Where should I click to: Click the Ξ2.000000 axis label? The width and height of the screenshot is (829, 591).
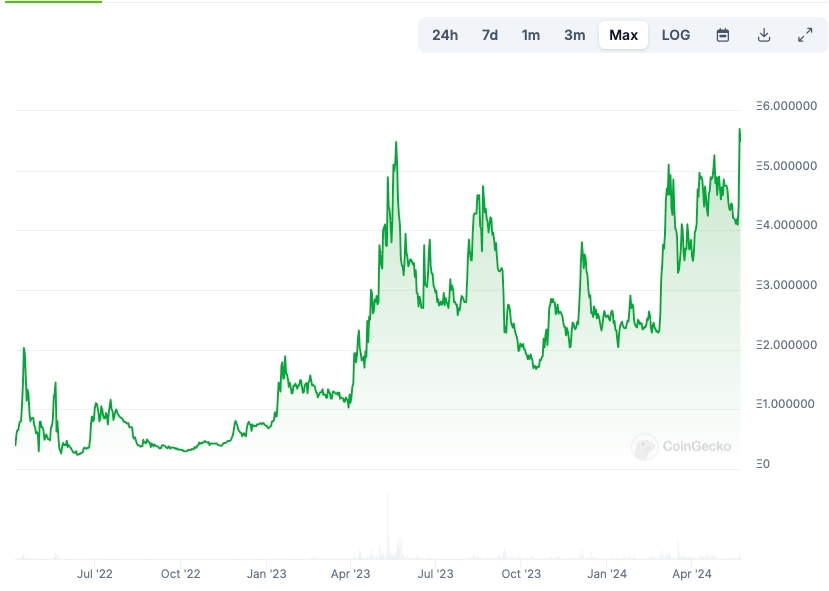pos(786,345)
